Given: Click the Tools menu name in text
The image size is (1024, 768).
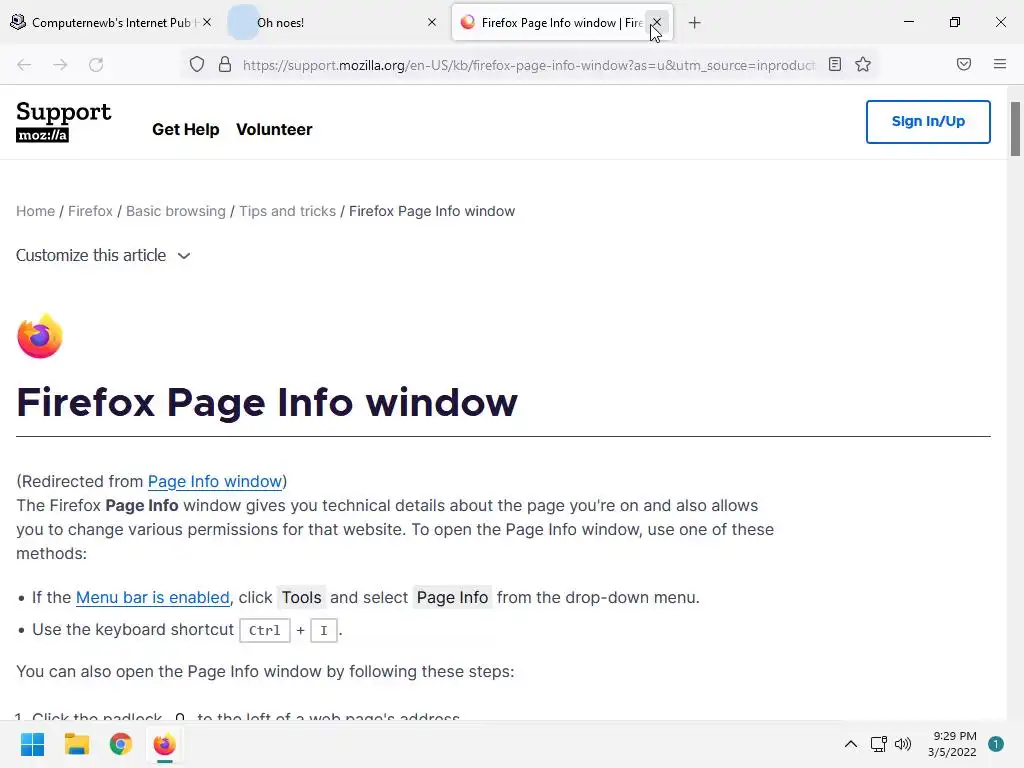Looking at the screenshot, I should pos(302,598).
